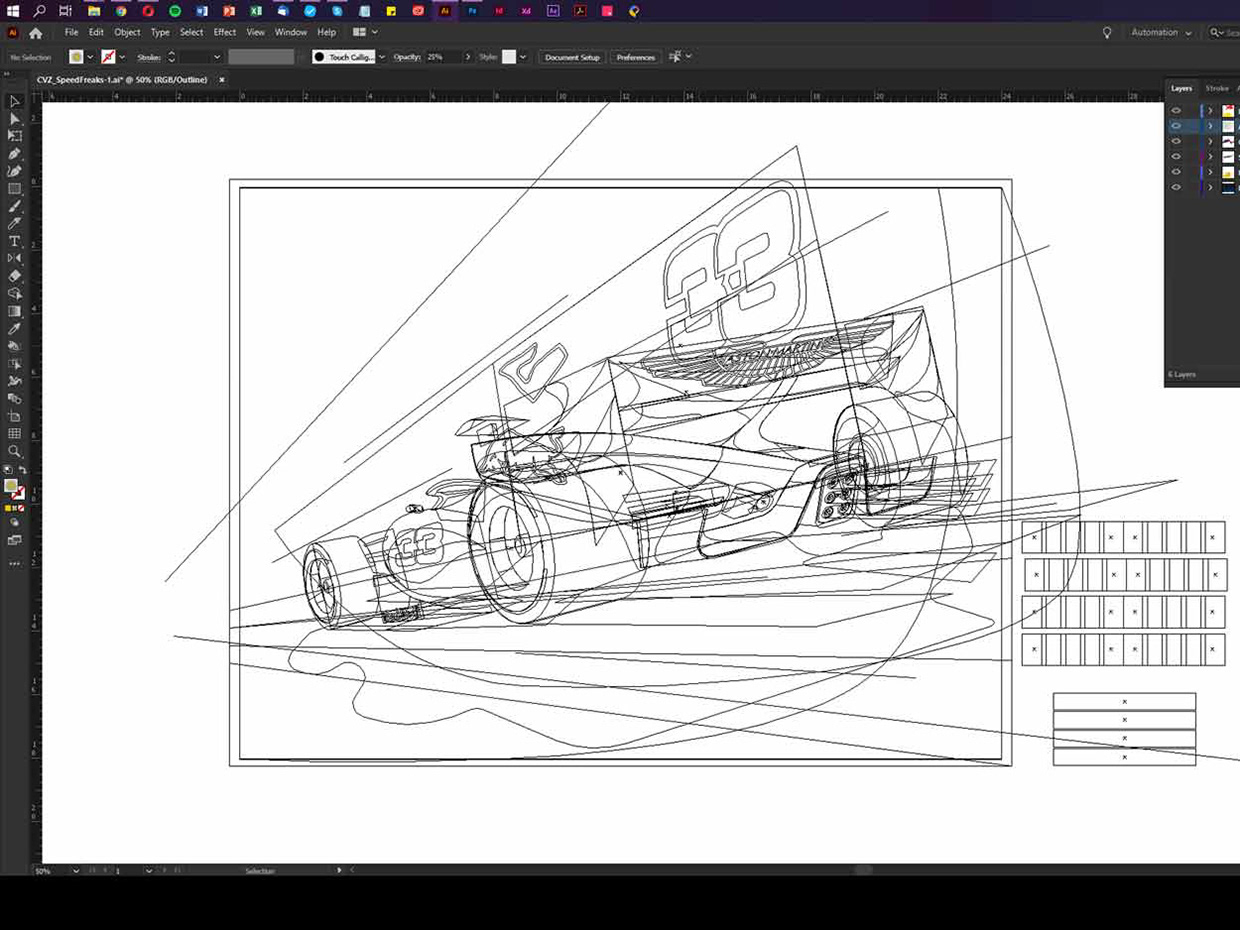Image resolution: width=1240 pixels, height=930 pixels.
Task: Toggle visibility of the third layer
Action: pyautogui.click(x=1176, y=141)
